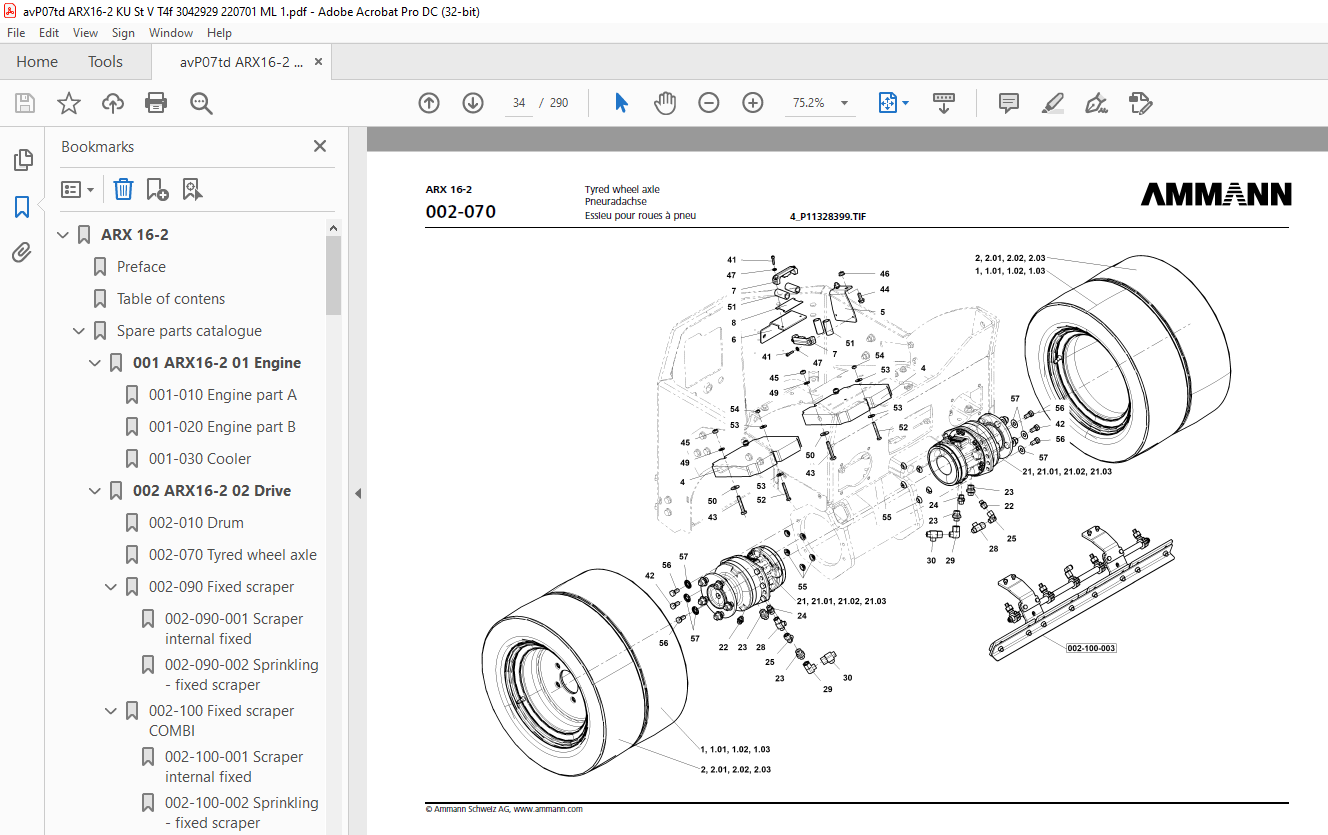Select the arrow selection tool

pos(621,103)
